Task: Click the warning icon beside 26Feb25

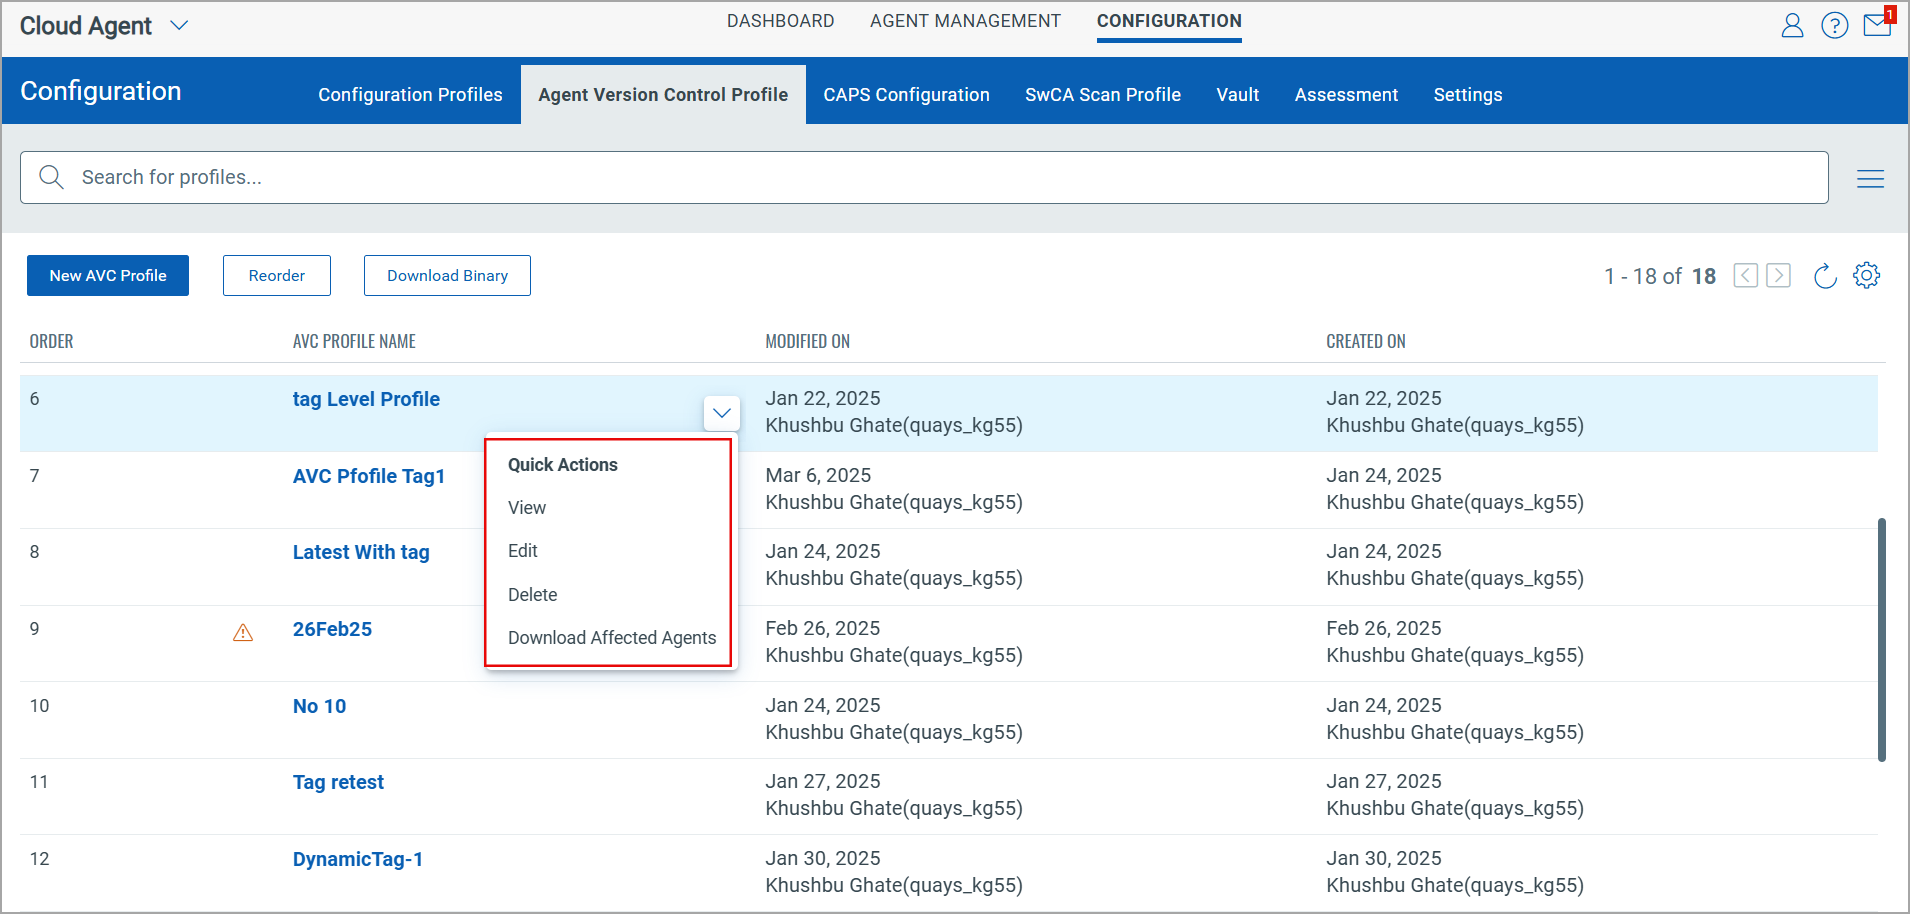Action: [x=243, y=632]
